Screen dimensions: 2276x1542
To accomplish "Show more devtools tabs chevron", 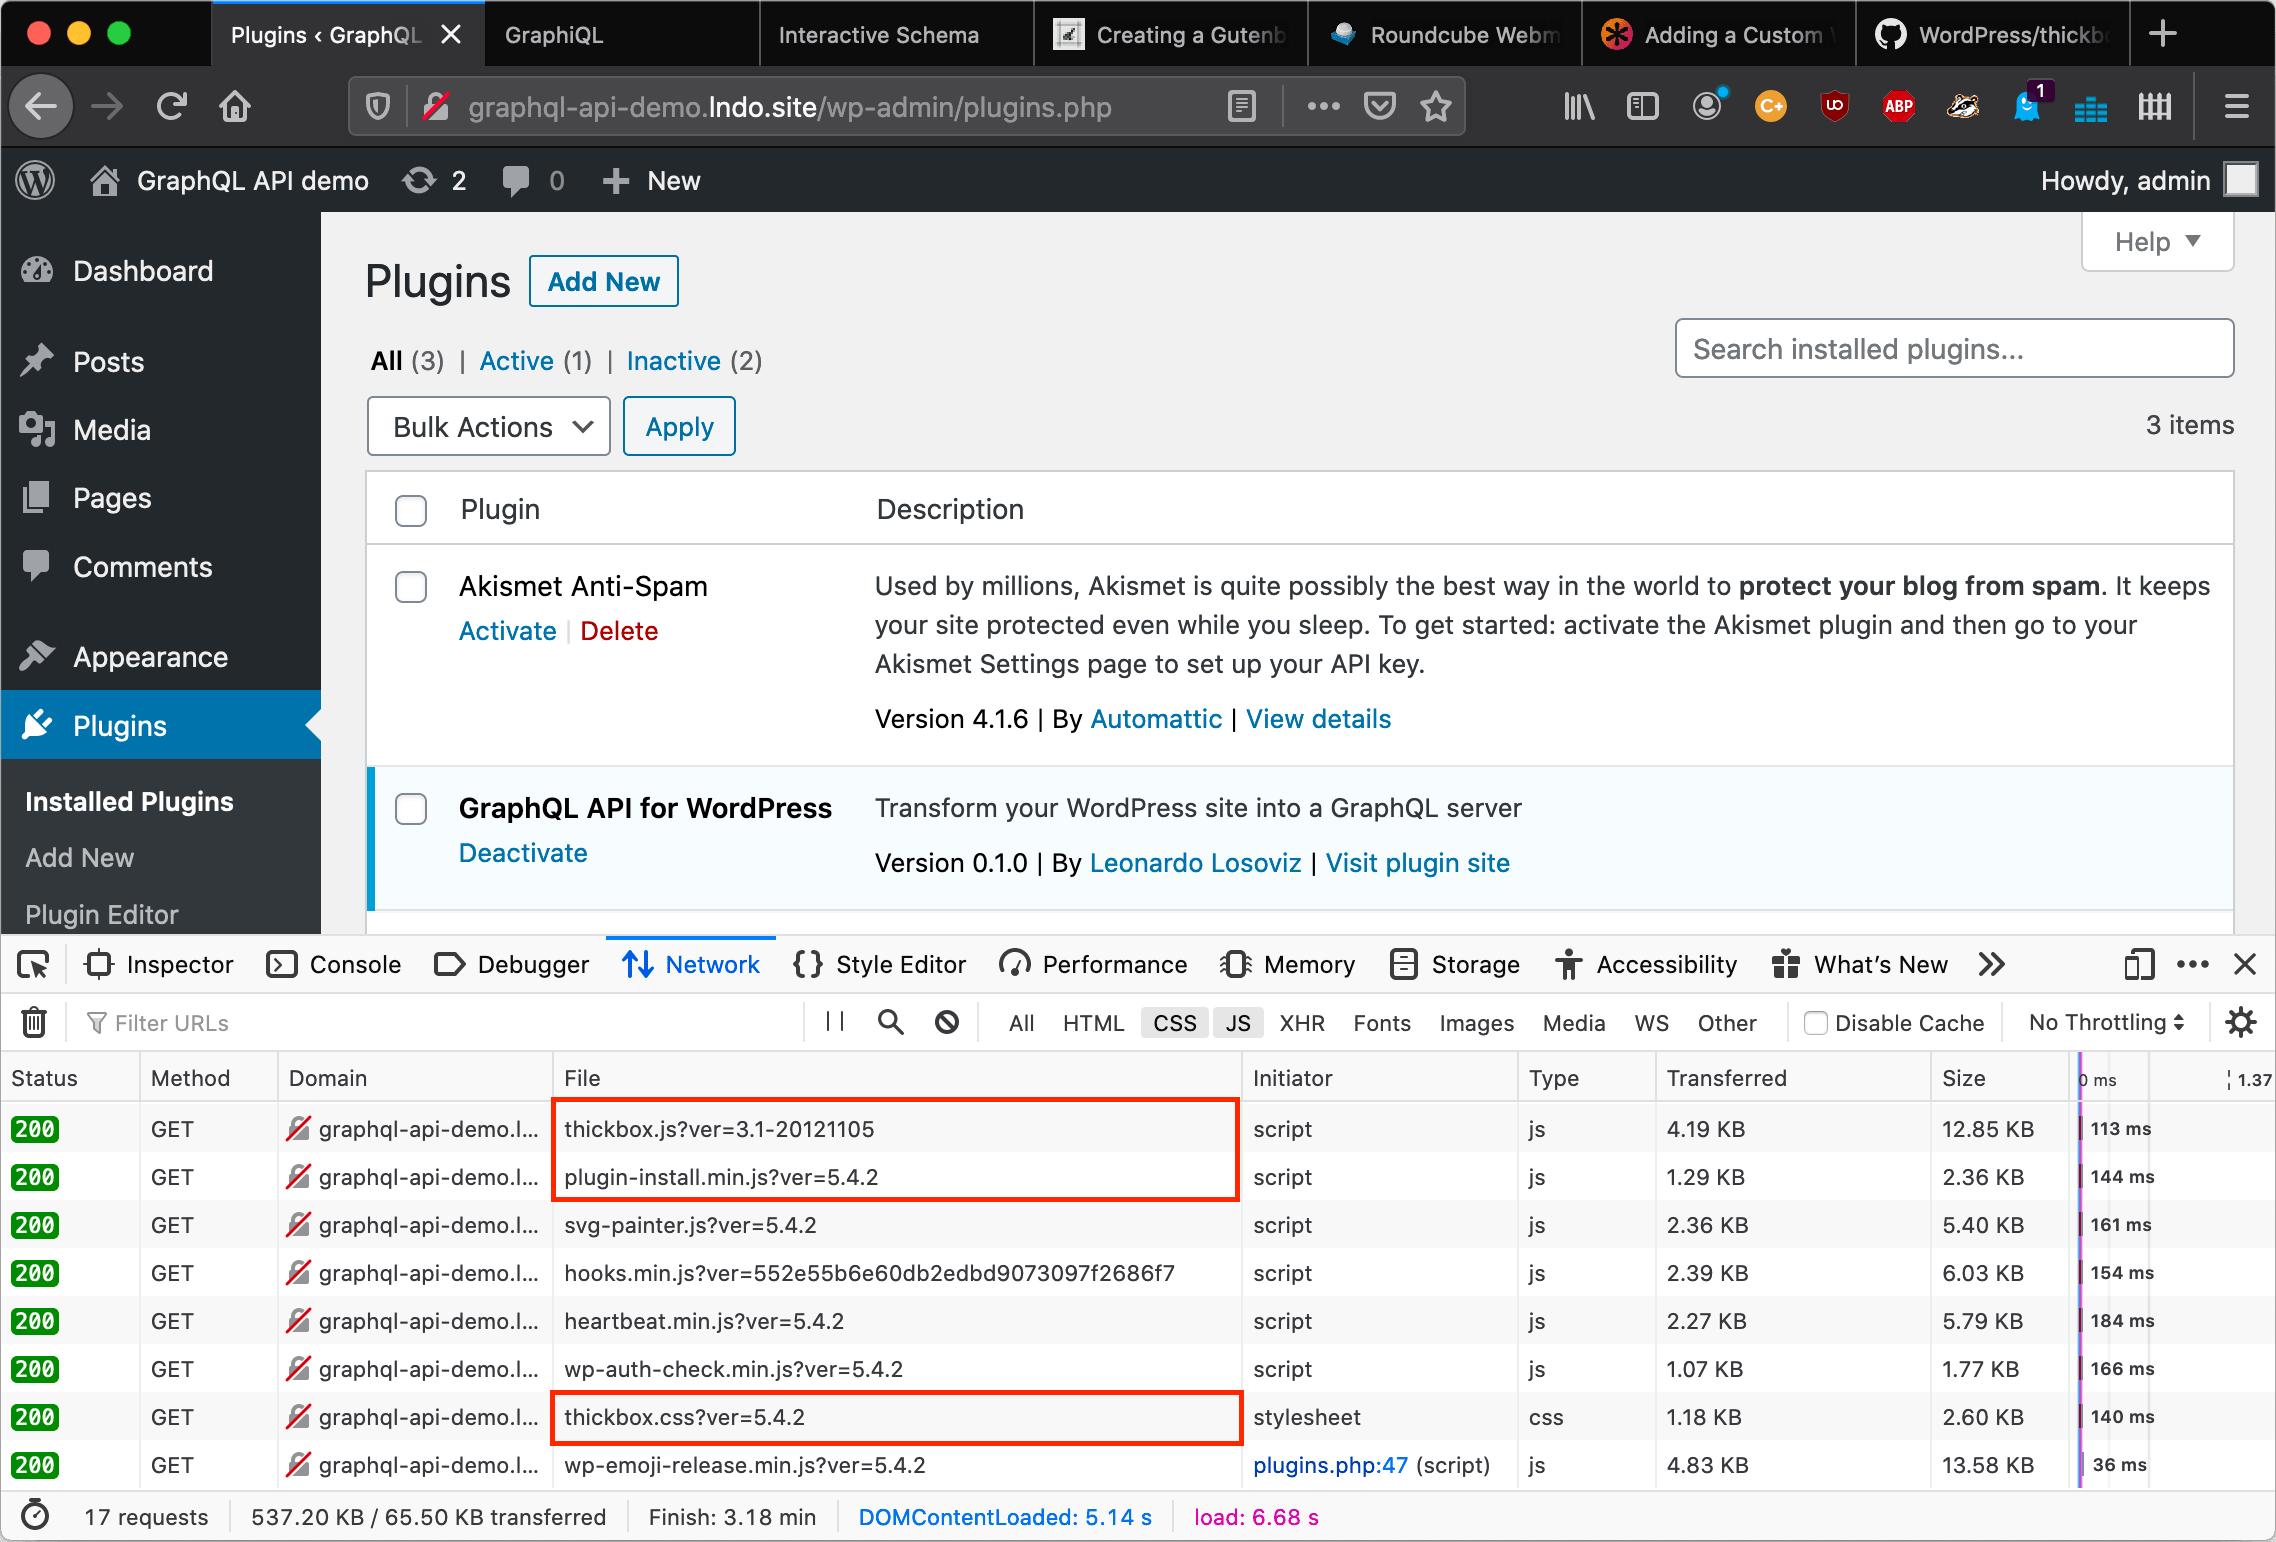I will [1991, 964].
